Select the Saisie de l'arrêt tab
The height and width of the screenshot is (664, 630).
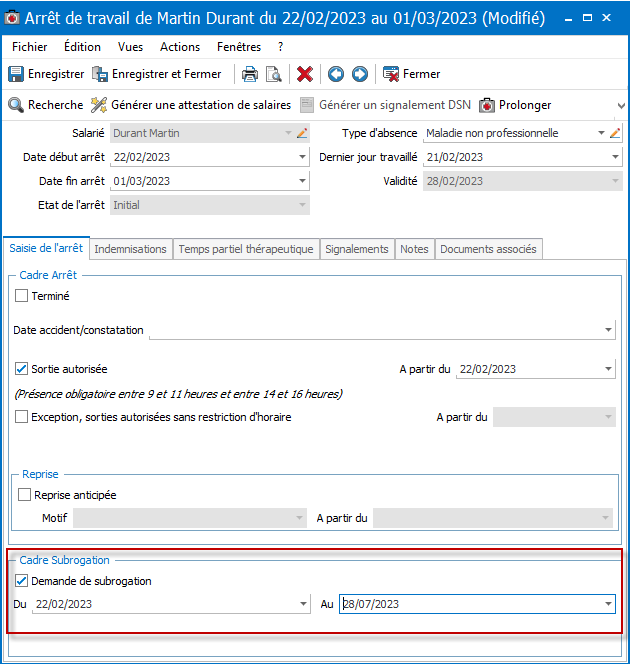(46, 248)
